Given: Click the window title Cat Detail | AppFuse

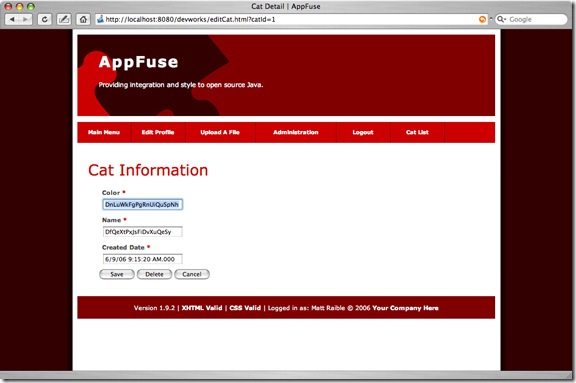Looking at the screenshot, I should pyautogui.click(x=286, y=6).
